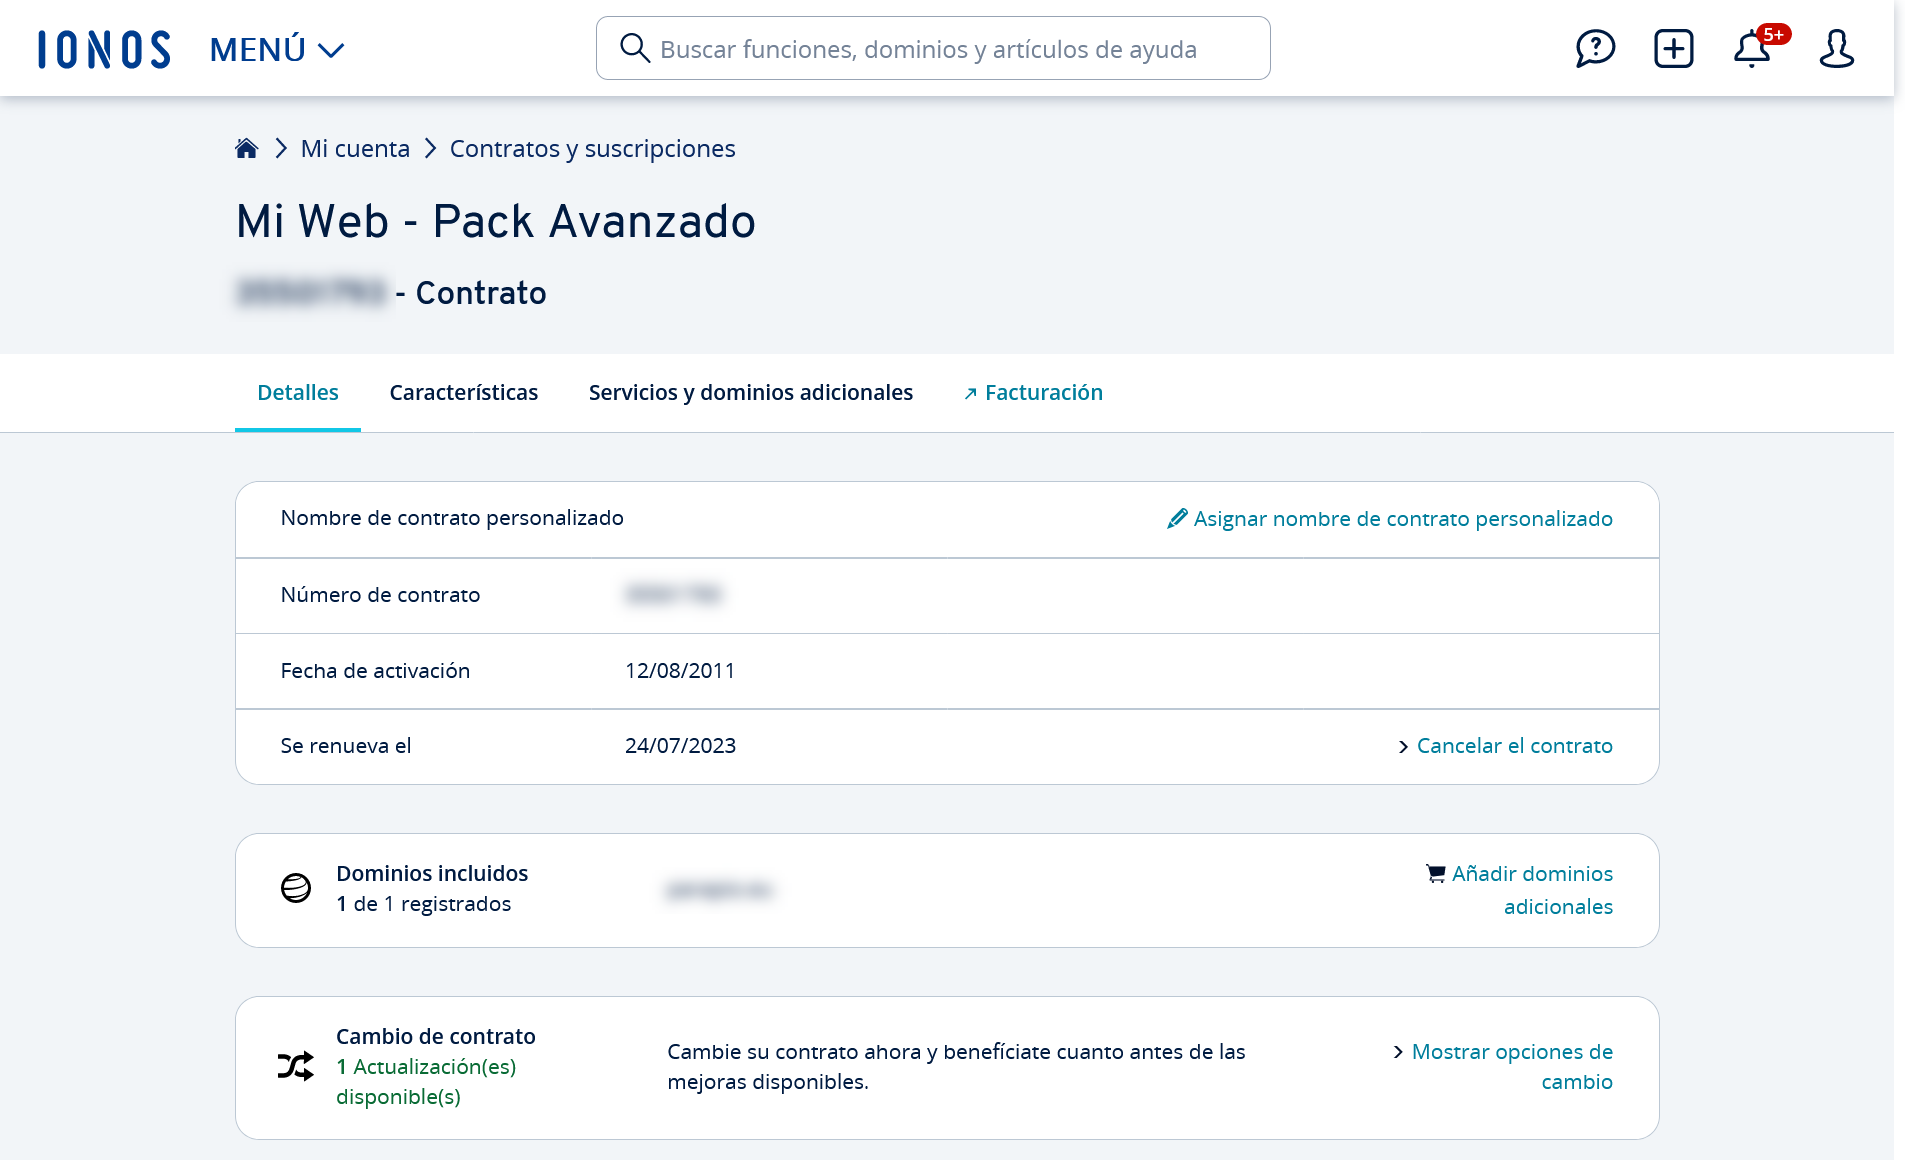
Task: Click the Número de contrato label
Action: [x=380, y=595]
